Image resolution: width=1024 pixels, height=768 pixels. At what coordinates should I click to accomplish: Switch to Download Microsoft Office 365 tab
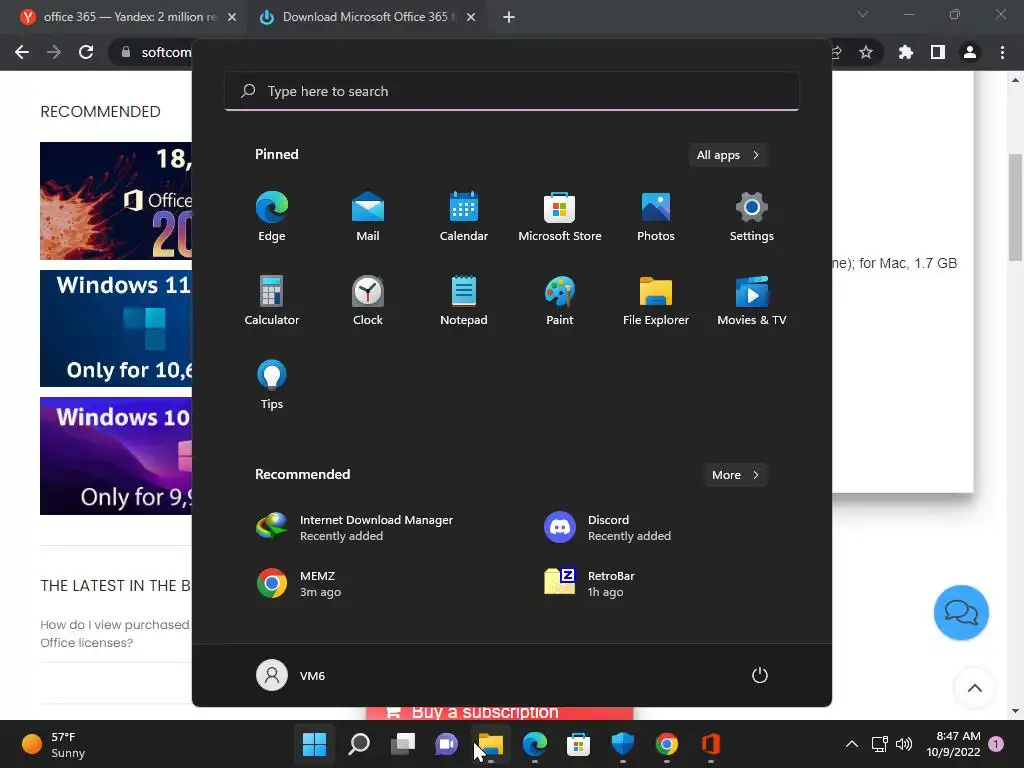point(367,17)
